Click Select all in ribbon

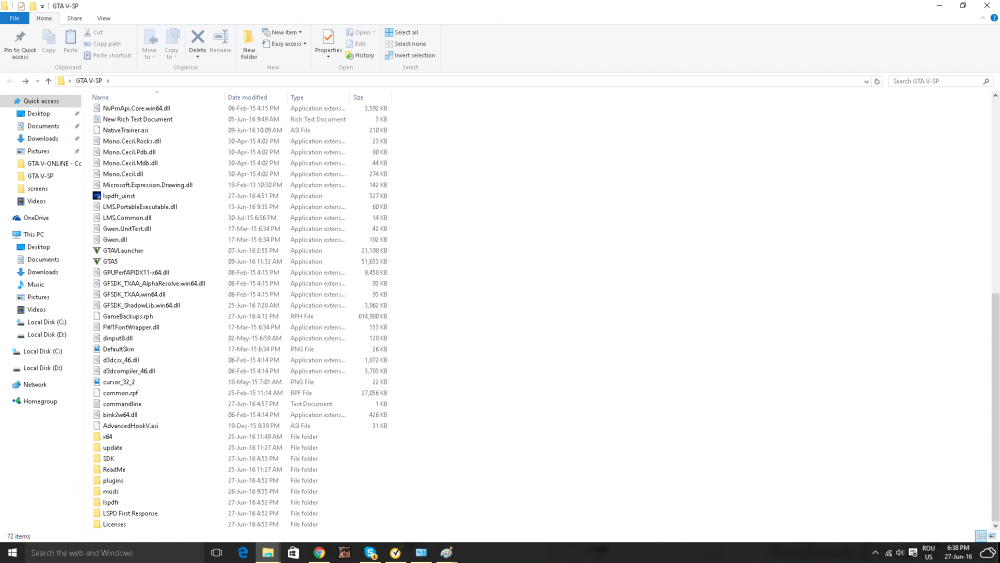[x=402, y=32]
